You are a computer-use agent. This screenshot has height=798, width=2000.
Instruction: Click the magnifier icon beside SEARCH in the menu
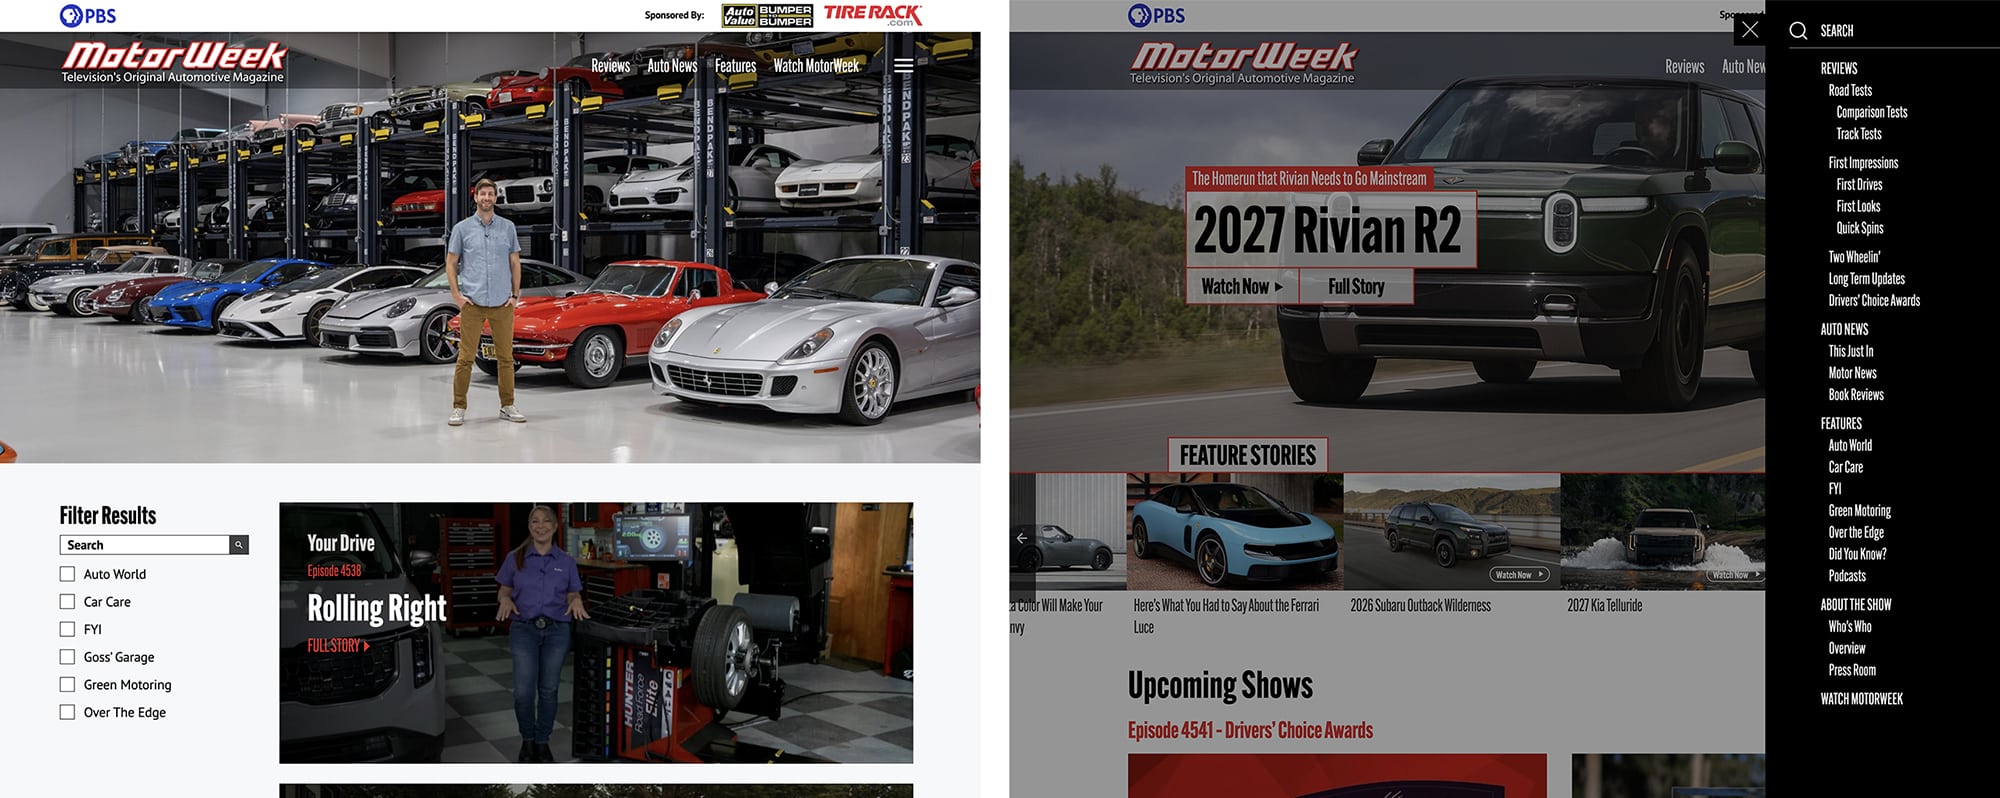click(1798, 31)
